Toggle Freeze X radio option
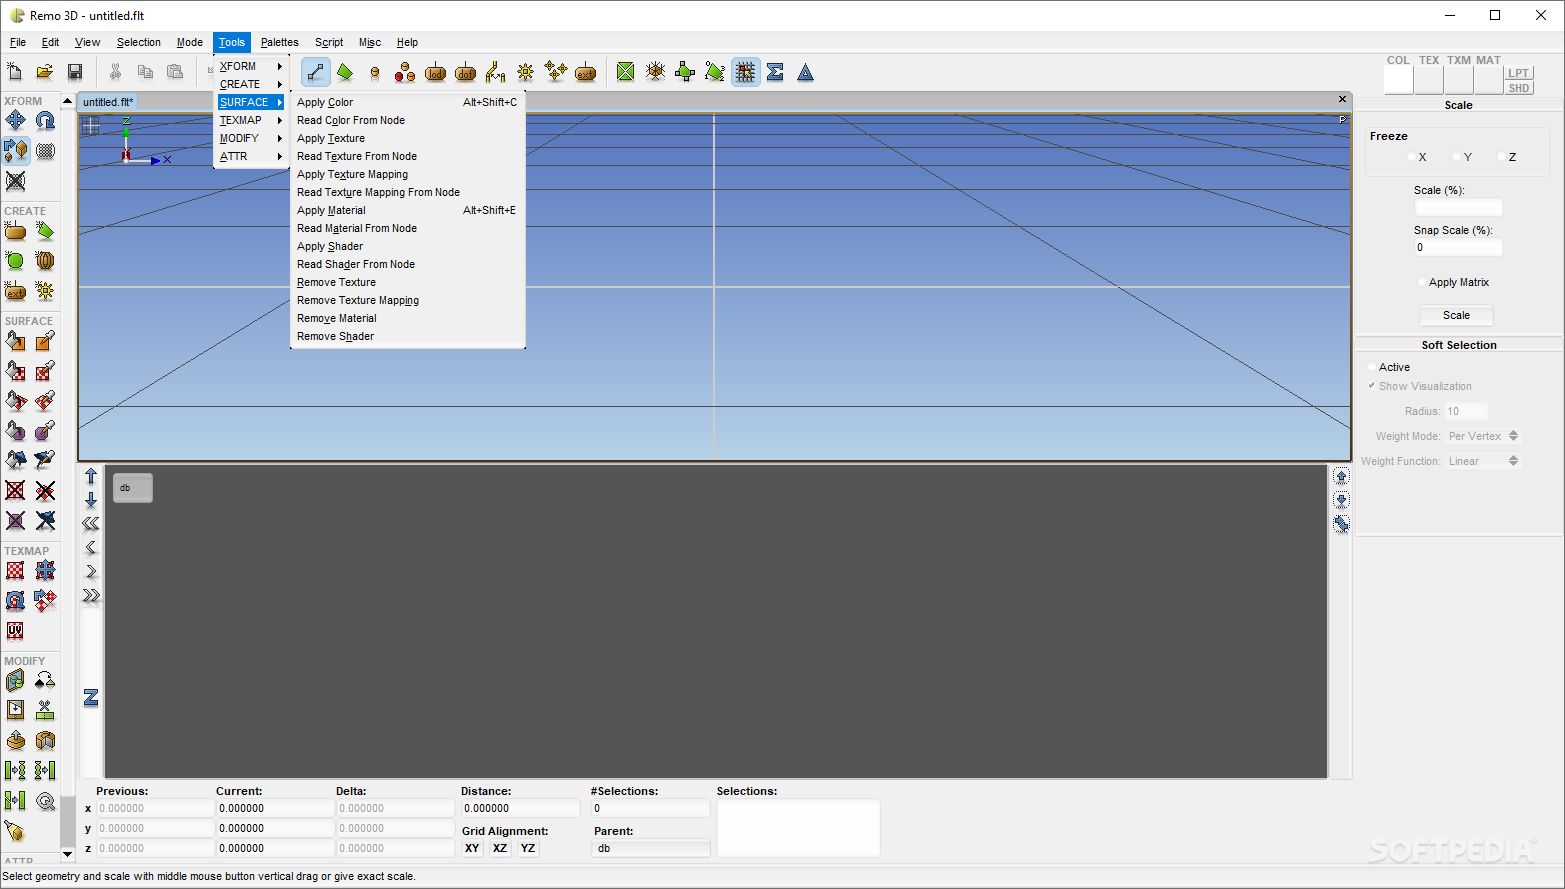The width and height of the screenshot is (1565, 889). click(1412, 157)
